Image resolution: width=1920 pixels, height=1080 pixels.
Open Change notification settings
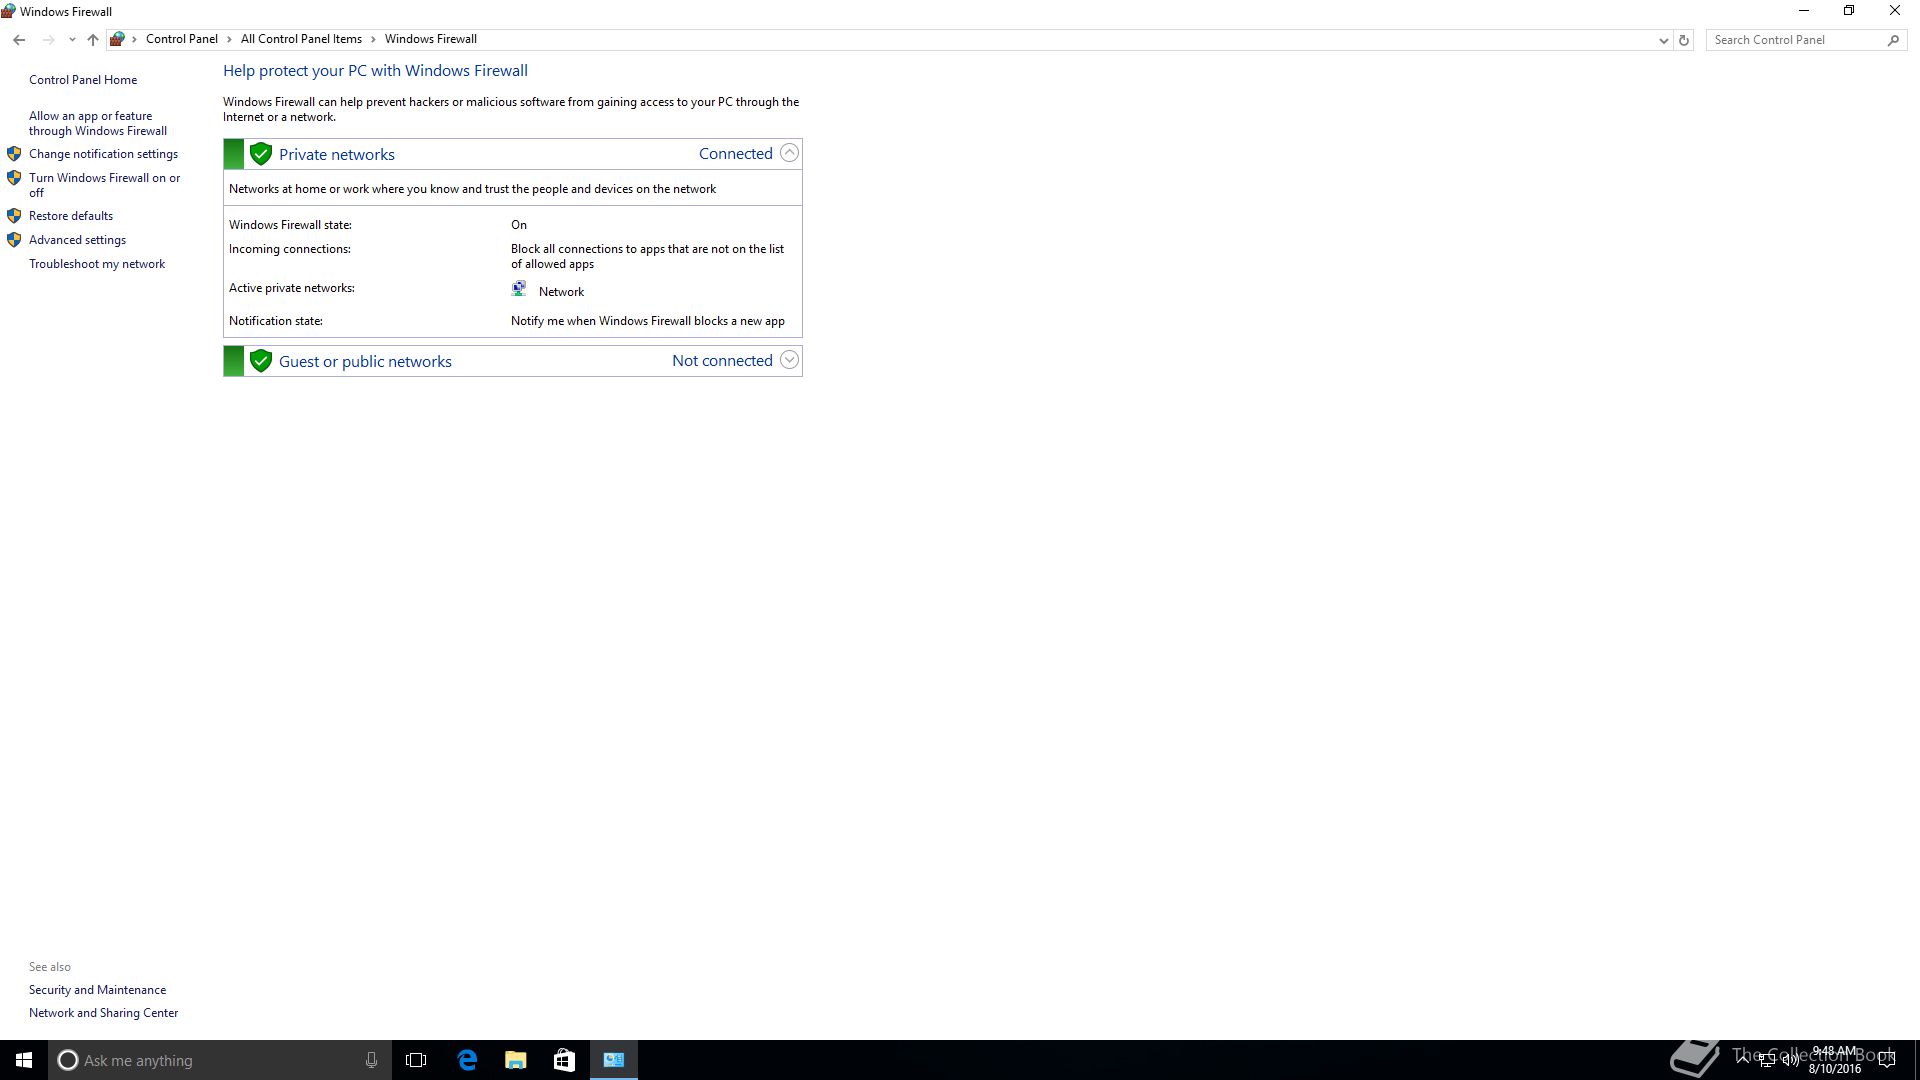[103, 154]
